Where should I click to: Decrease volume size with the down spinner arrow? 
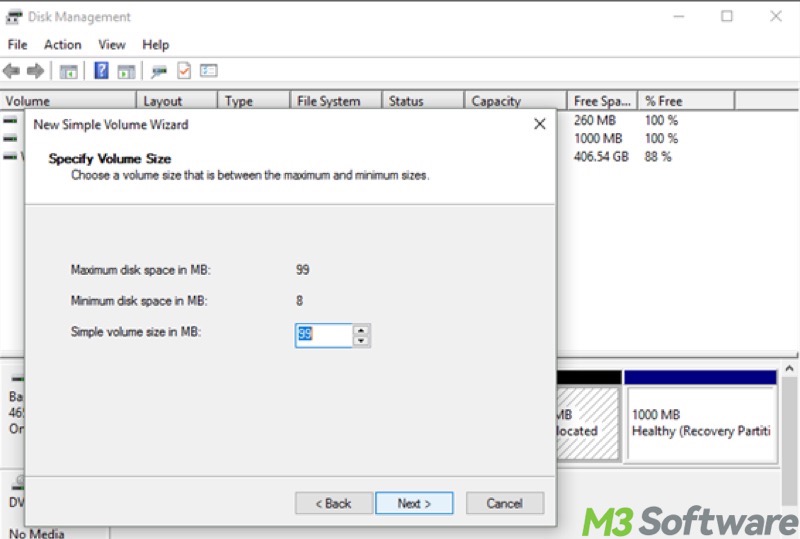pos(362,341)
